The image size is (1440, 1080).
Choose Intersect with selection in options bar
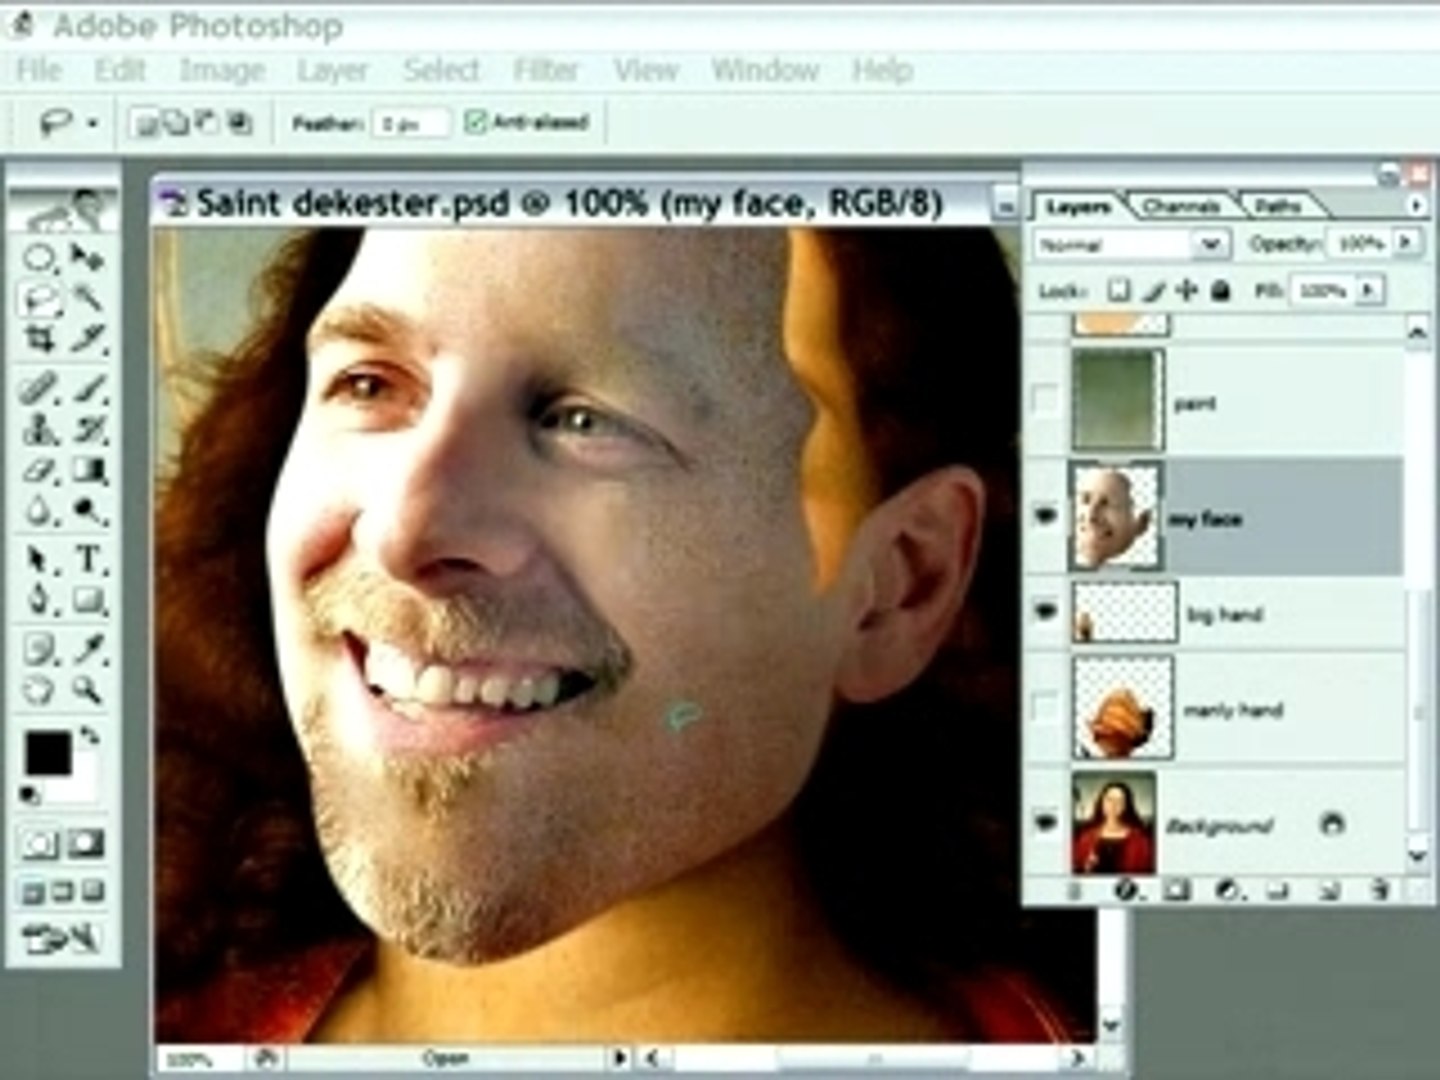239,123
